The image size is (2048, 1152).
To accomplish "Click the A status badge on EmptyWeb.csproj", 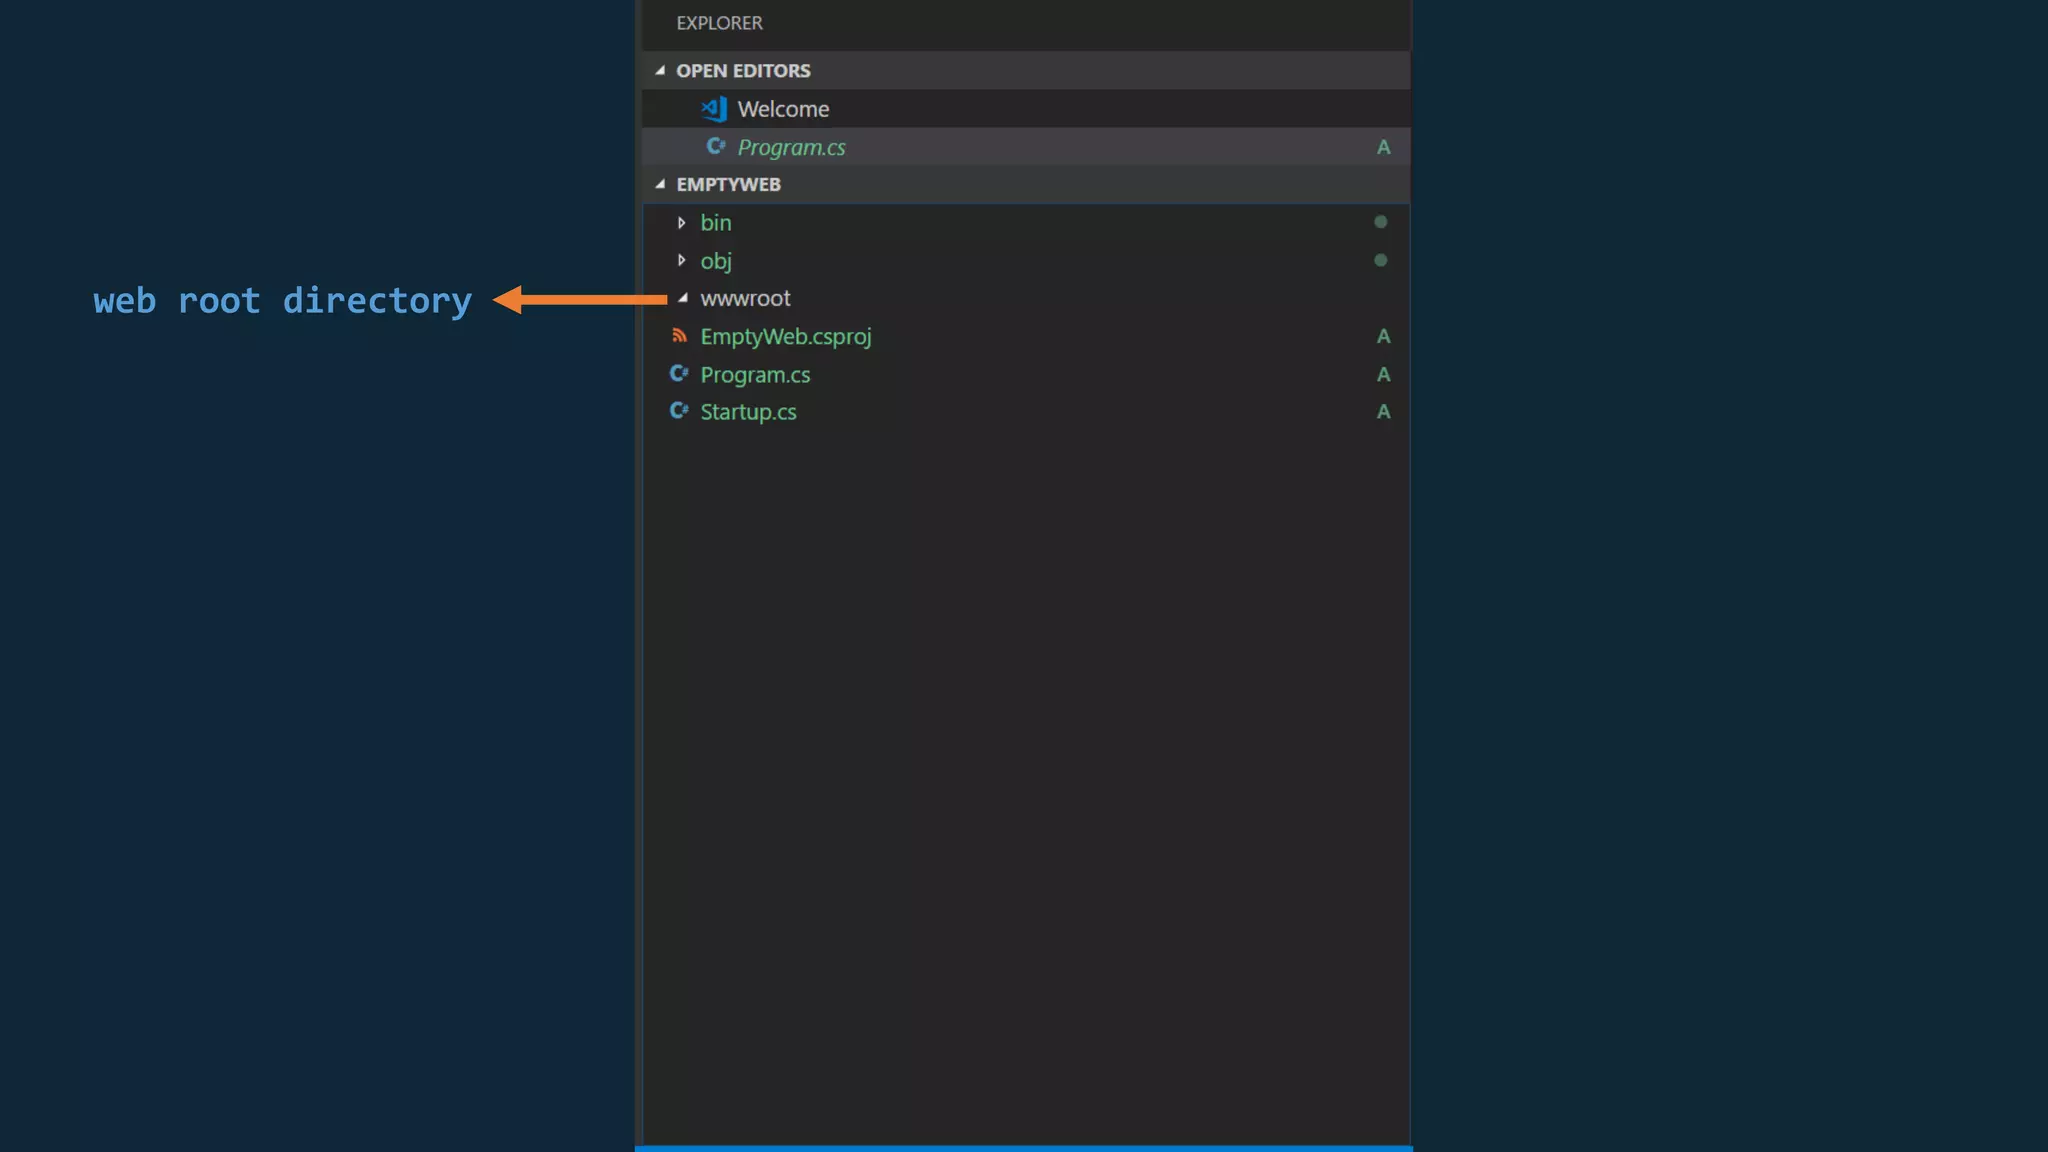I will [x=1384, y=336].
